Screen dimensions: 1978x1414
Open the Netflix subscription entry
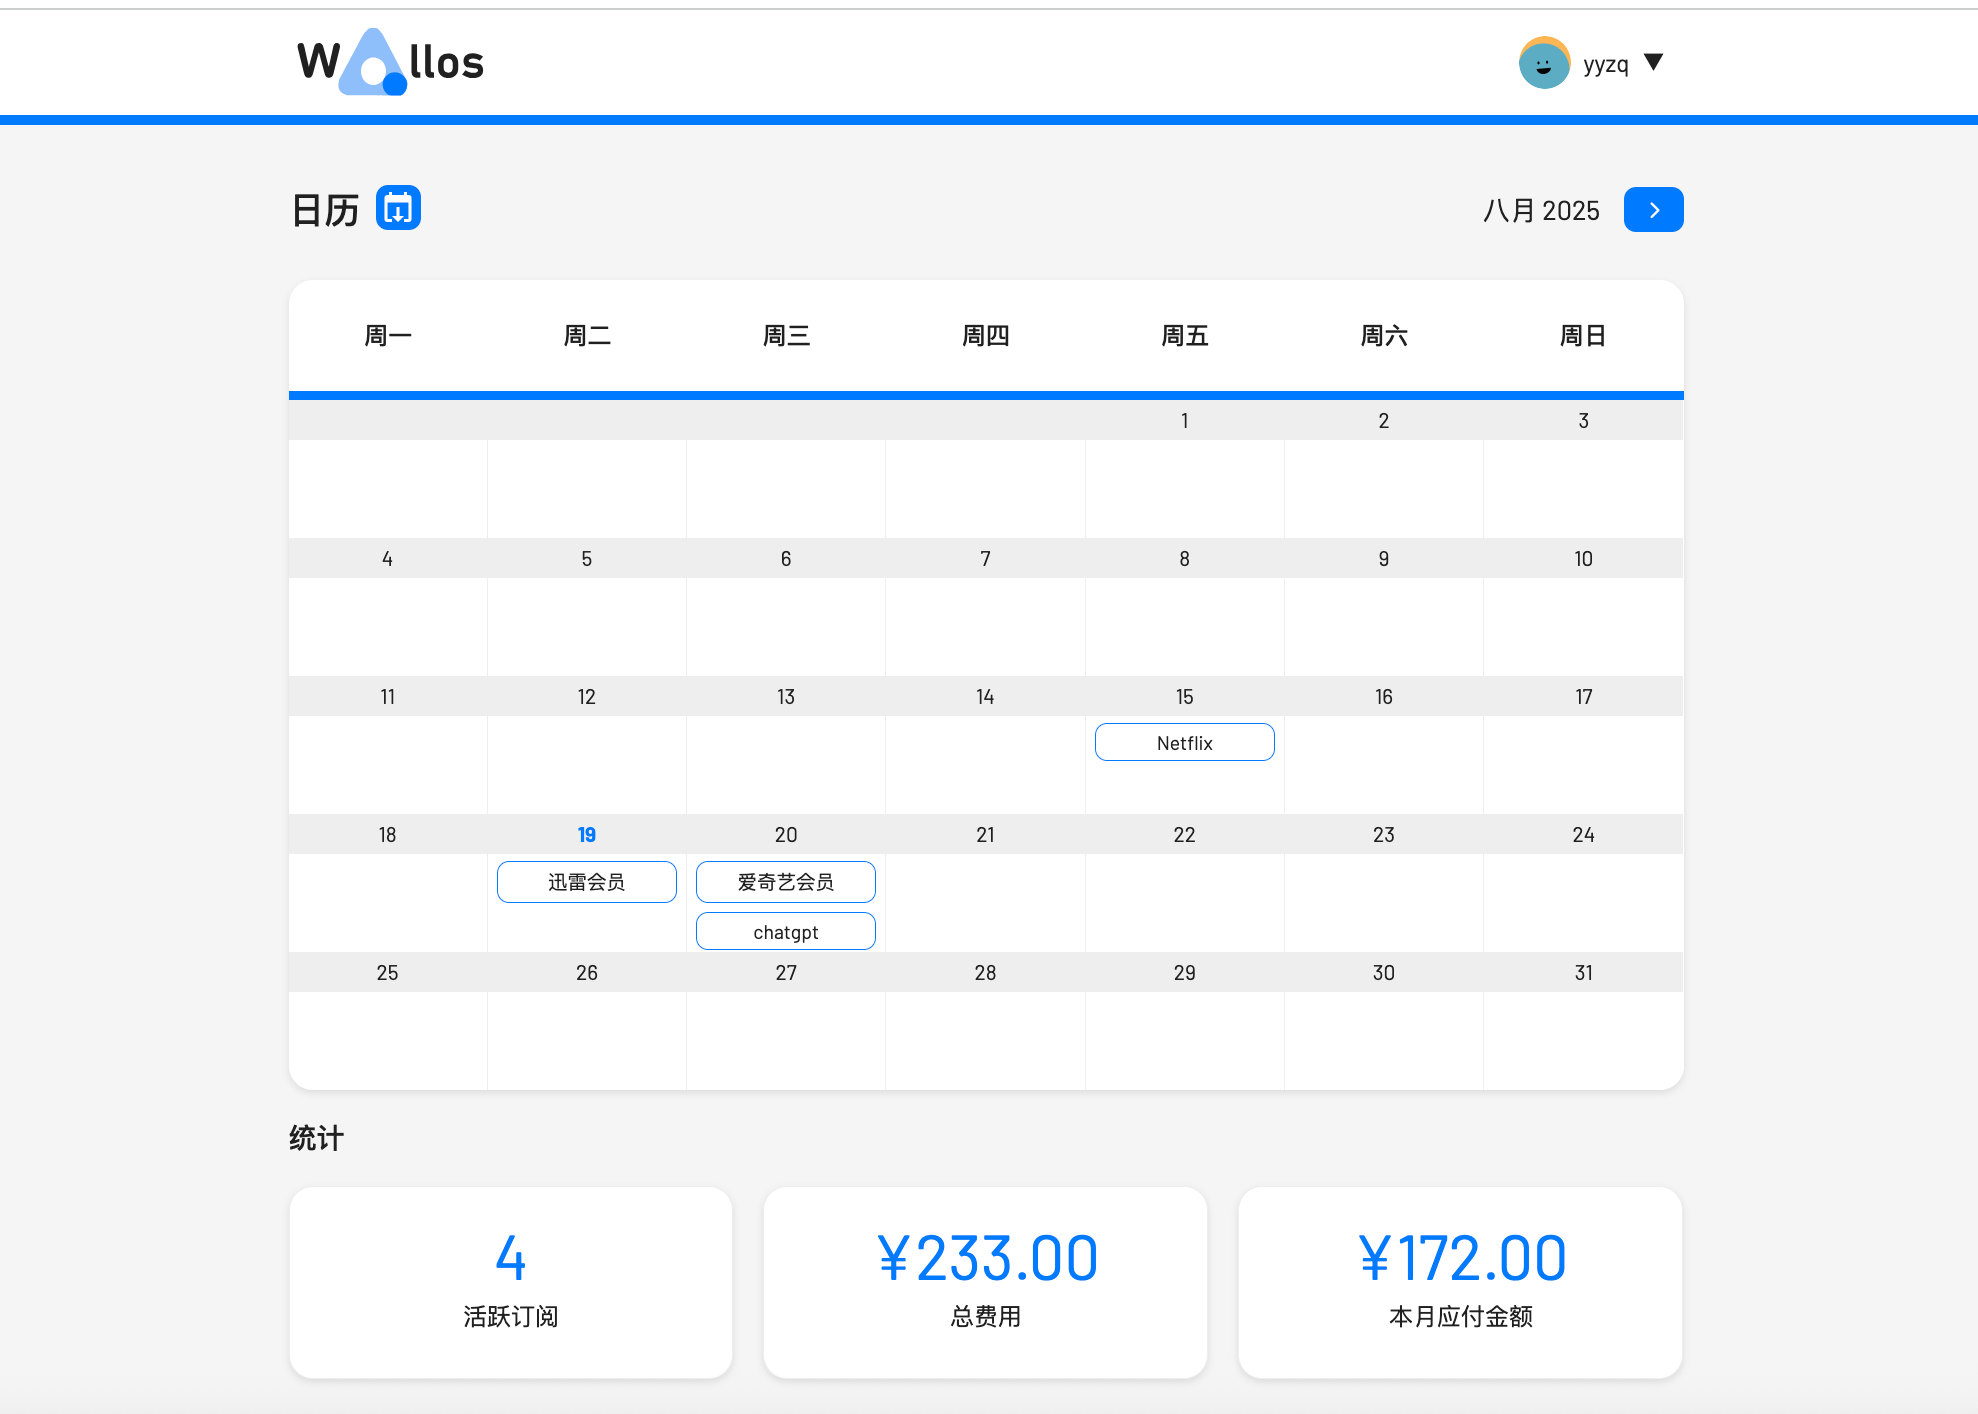click(1184, 742)
